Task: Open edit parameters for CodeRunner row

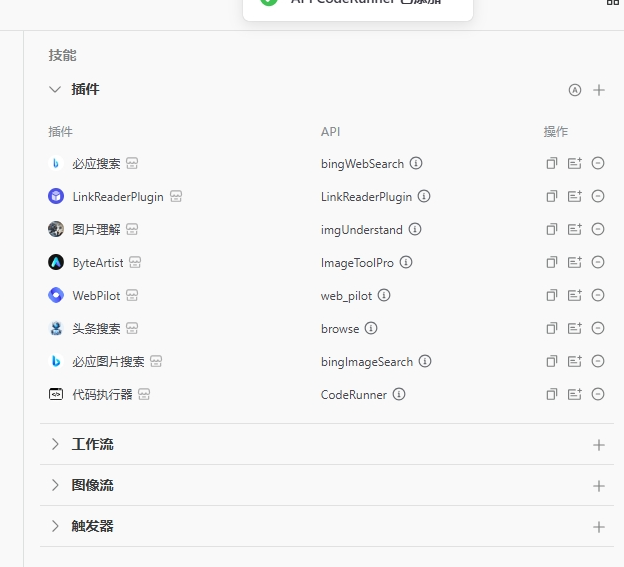Action: [x=575, y=394]
